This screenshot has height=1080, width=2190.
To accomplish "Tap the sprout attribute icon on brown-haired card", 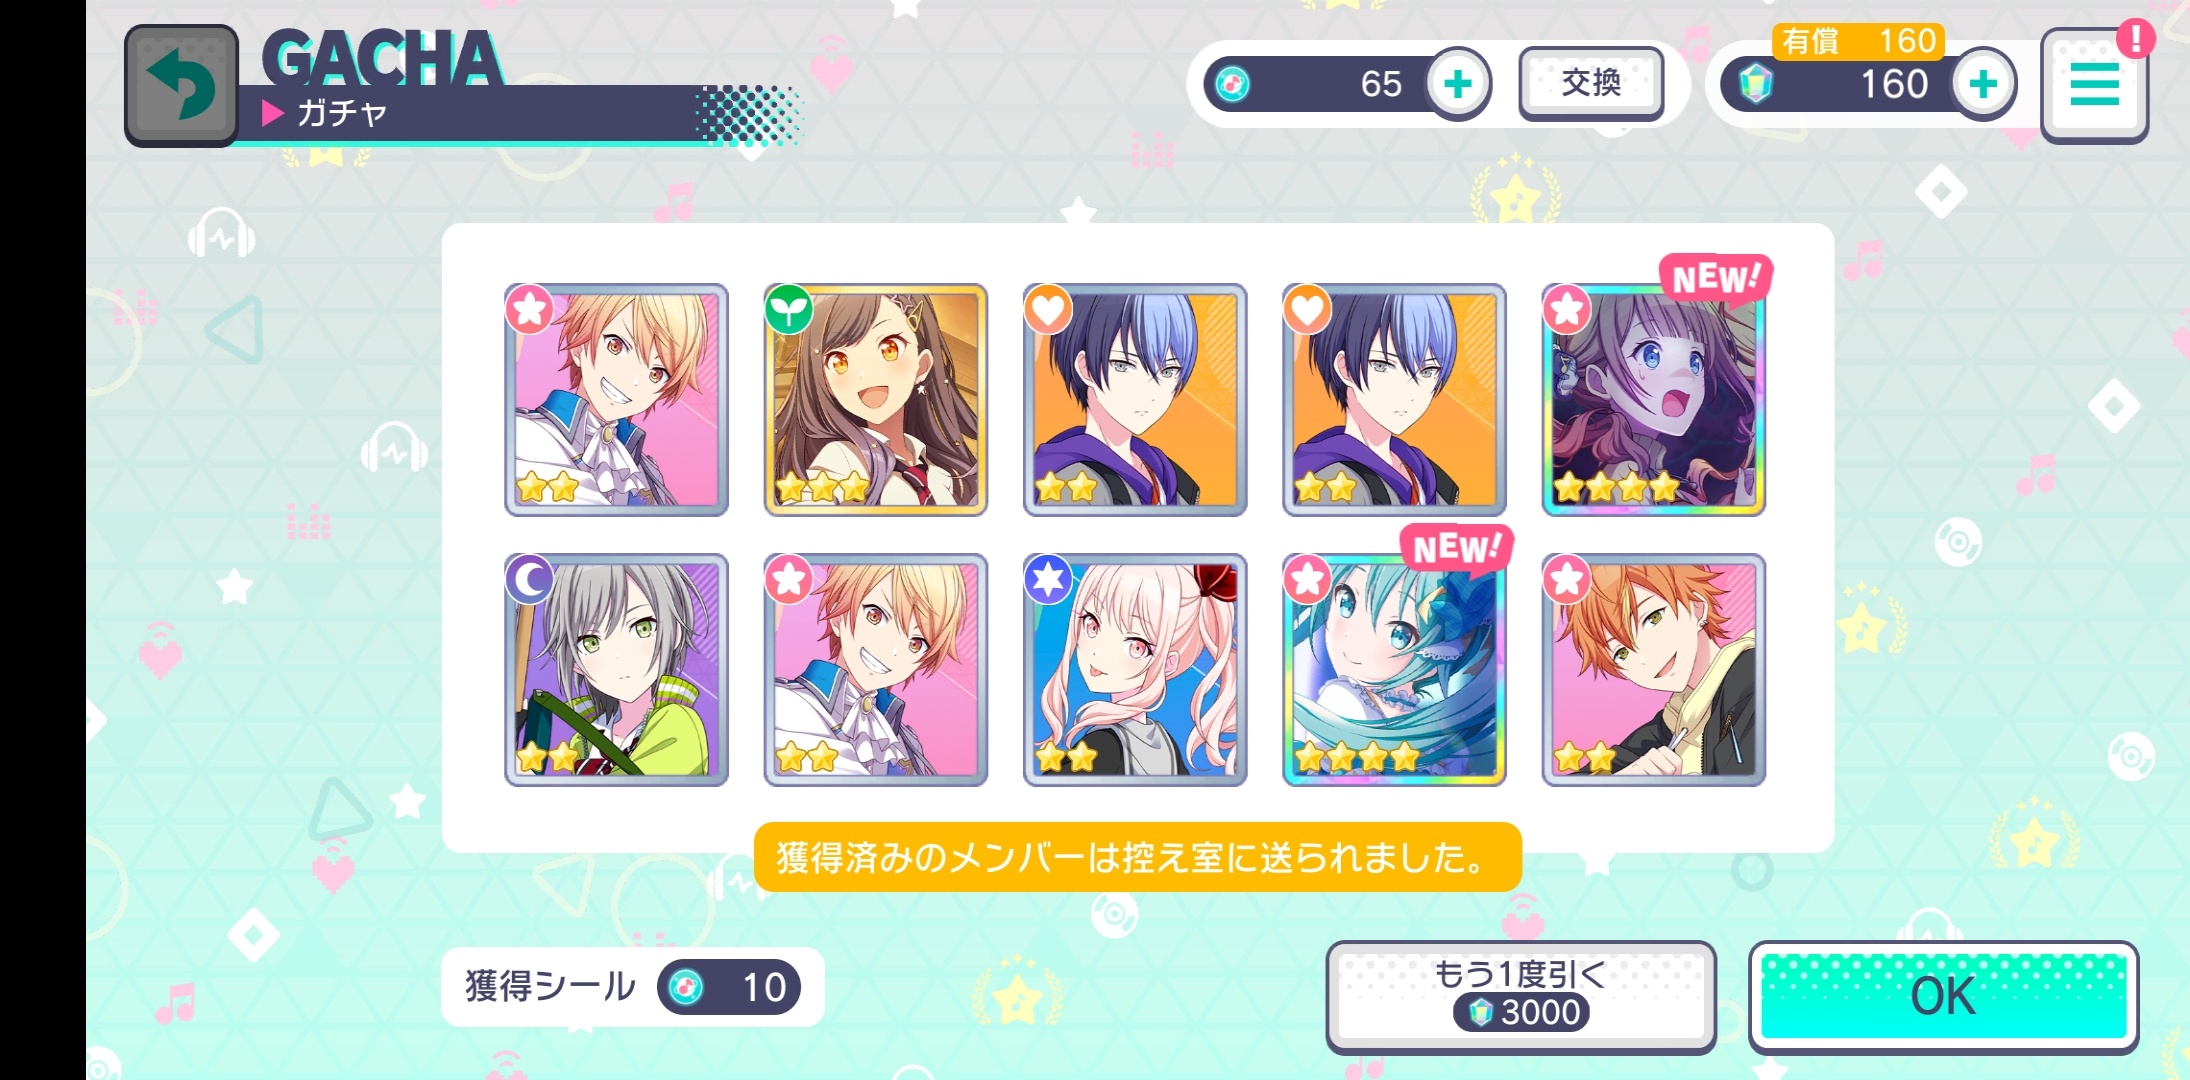I will [789, 309].
